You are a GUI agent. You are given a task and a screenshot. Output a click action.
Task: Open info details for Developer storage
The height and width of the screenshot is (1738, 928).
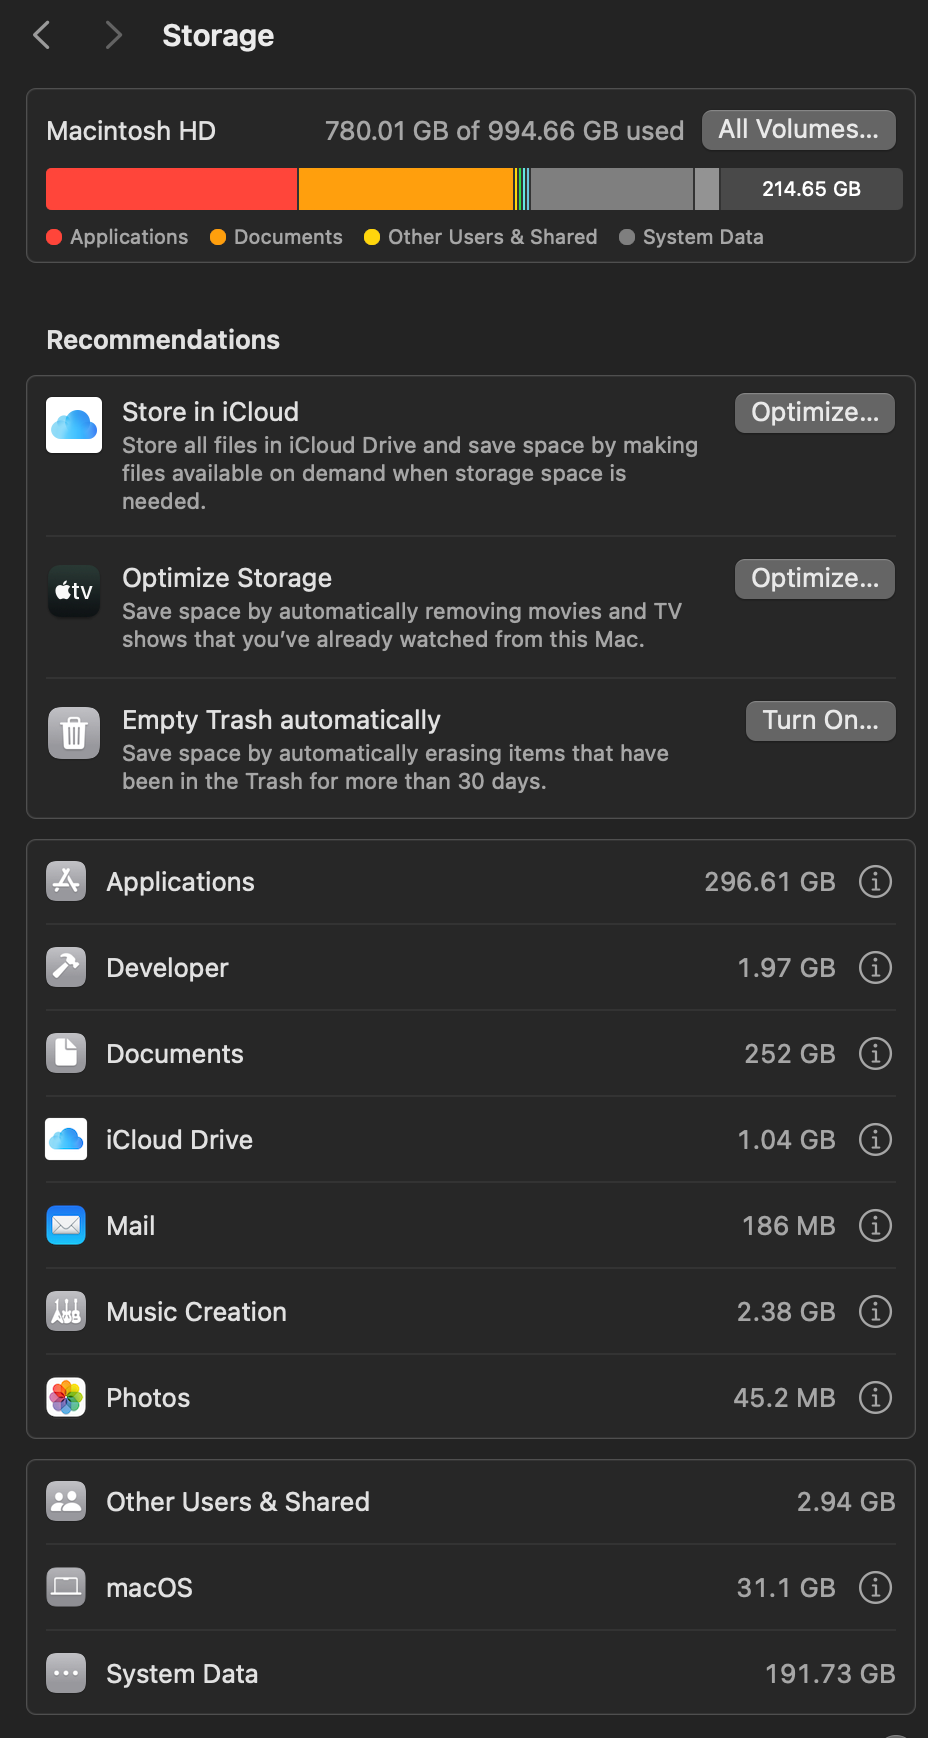click(x=875, y=968)
